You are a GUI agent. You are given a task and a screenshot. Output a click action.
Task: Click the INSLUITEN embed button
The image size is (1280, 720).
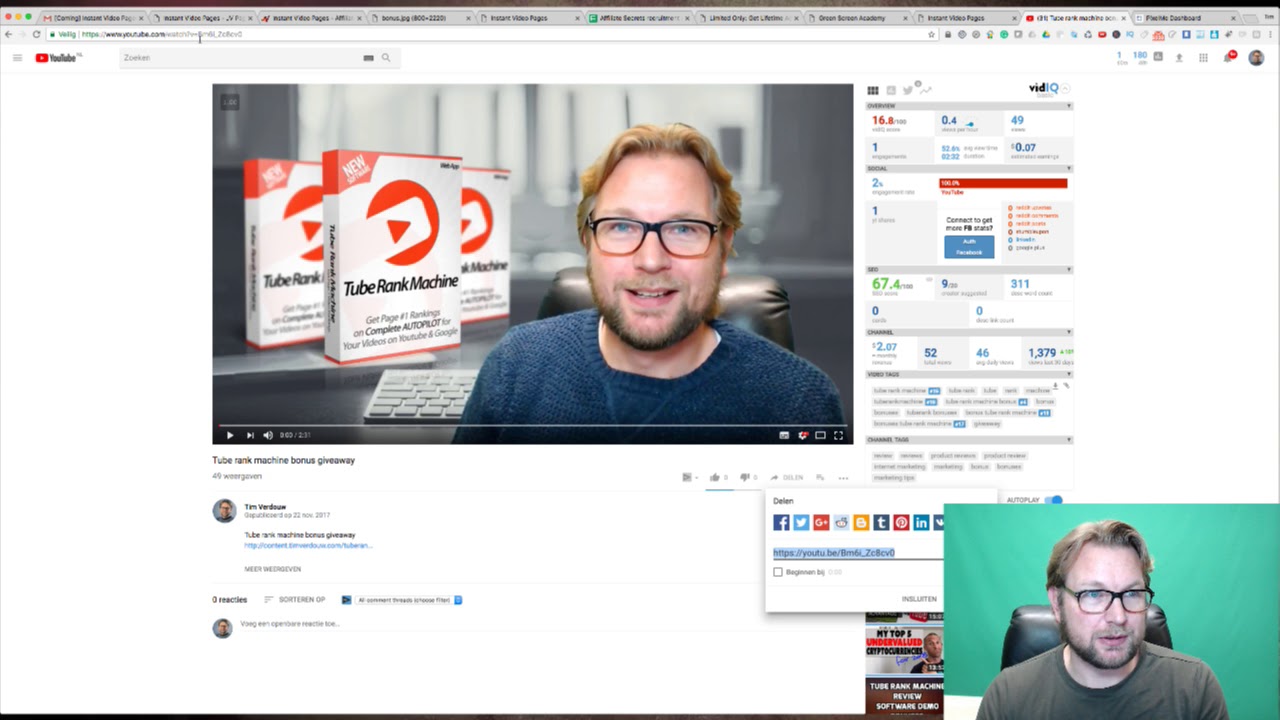[x=919, y=599]
